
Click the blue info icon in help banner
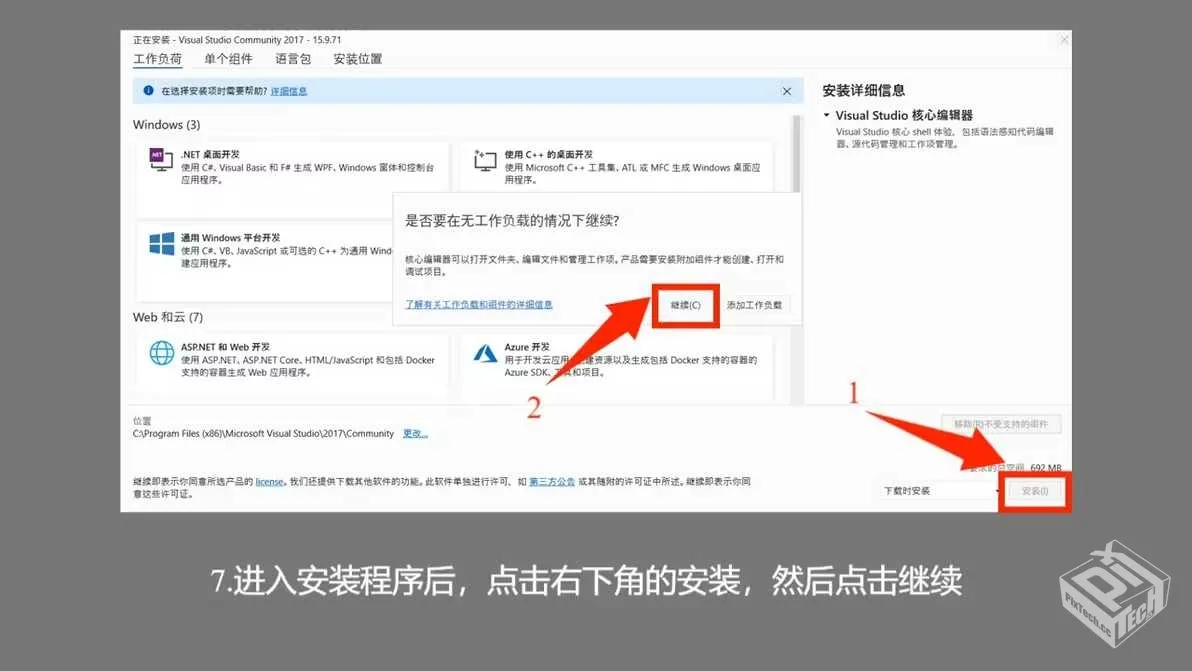pos(149,91)
